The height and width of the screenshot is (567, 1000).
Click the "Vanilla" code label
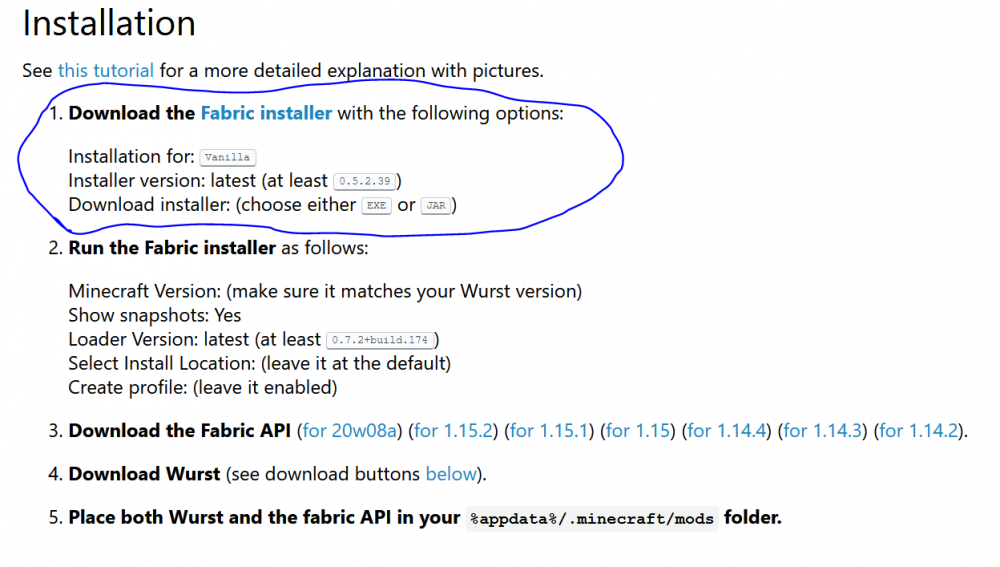click(x=228, y=157)
